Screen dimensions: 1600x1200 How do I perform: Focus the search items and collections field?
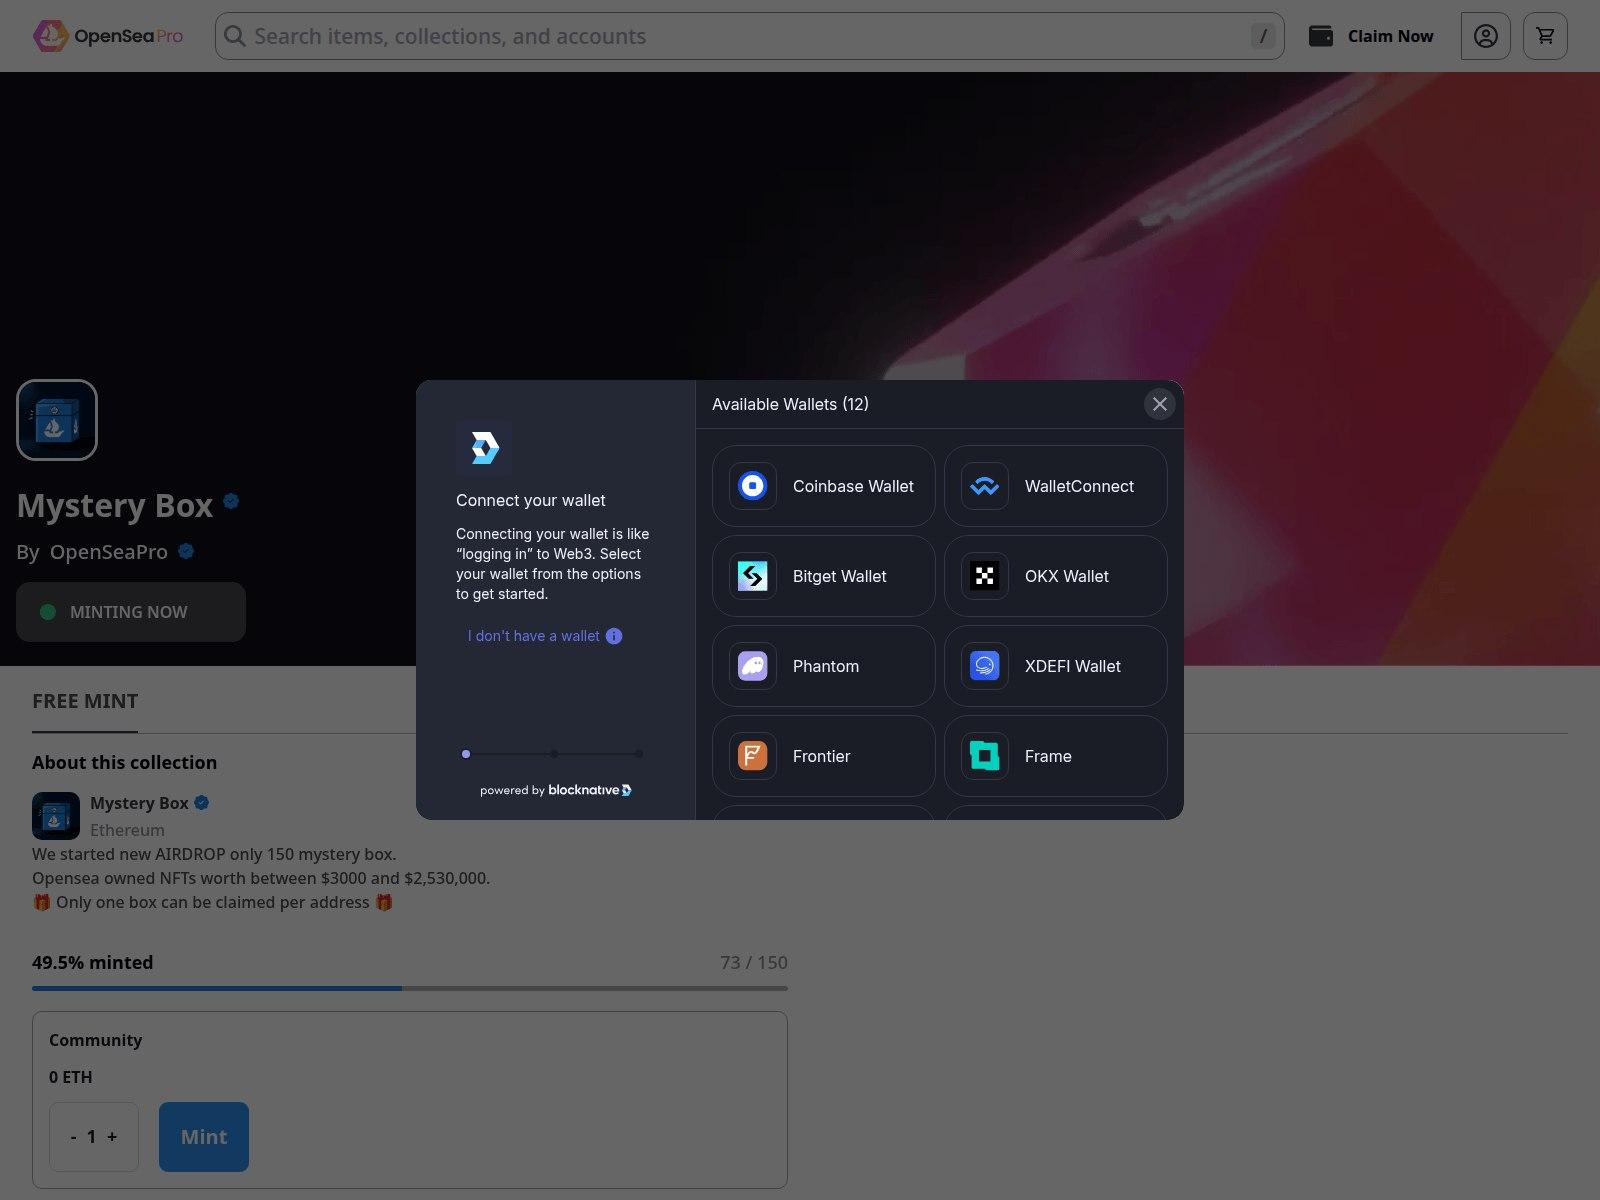[x=749, y=36]
